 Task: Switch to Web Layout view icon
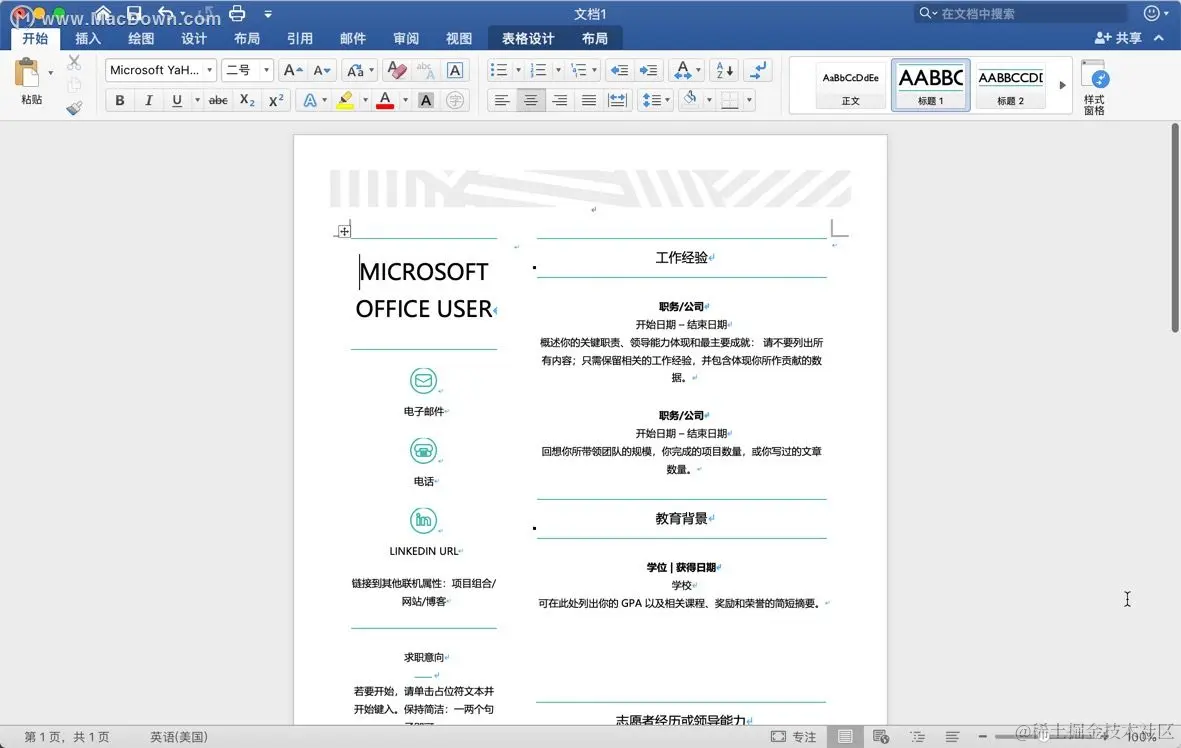click(x=880, y=737)
